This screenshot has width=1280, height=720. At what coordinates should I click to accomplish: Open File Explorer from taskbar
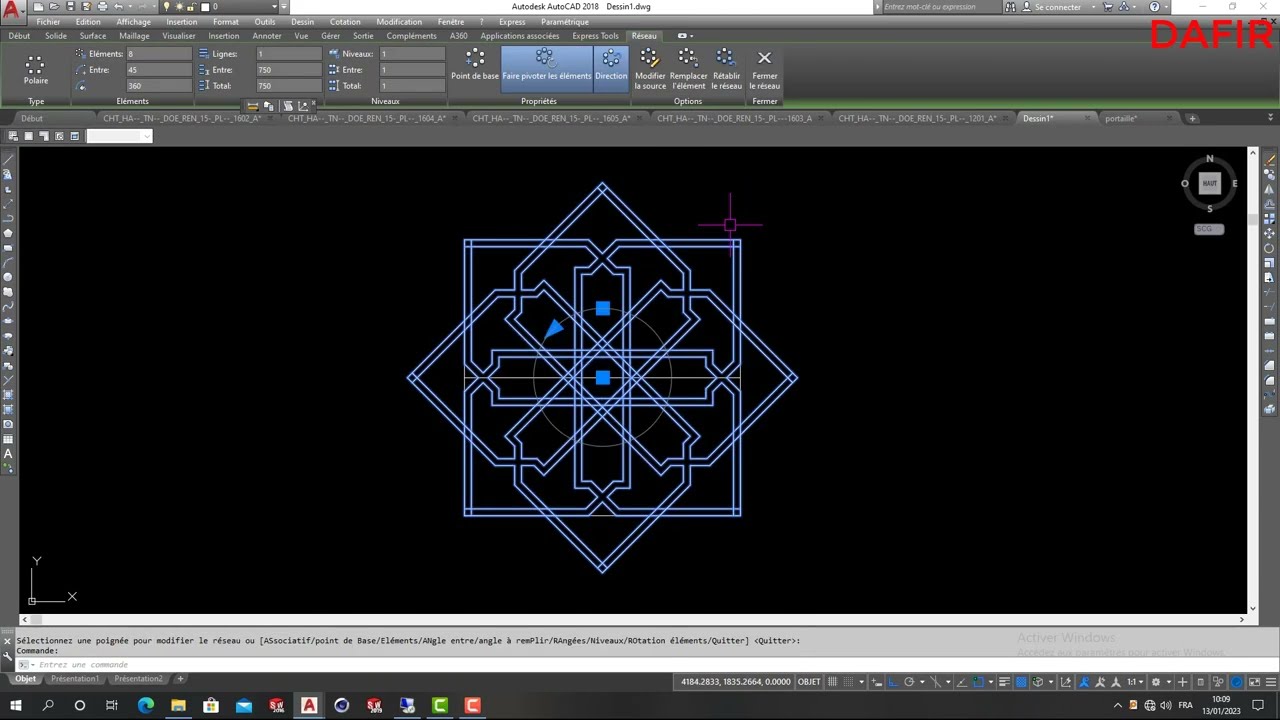[178, 706]
